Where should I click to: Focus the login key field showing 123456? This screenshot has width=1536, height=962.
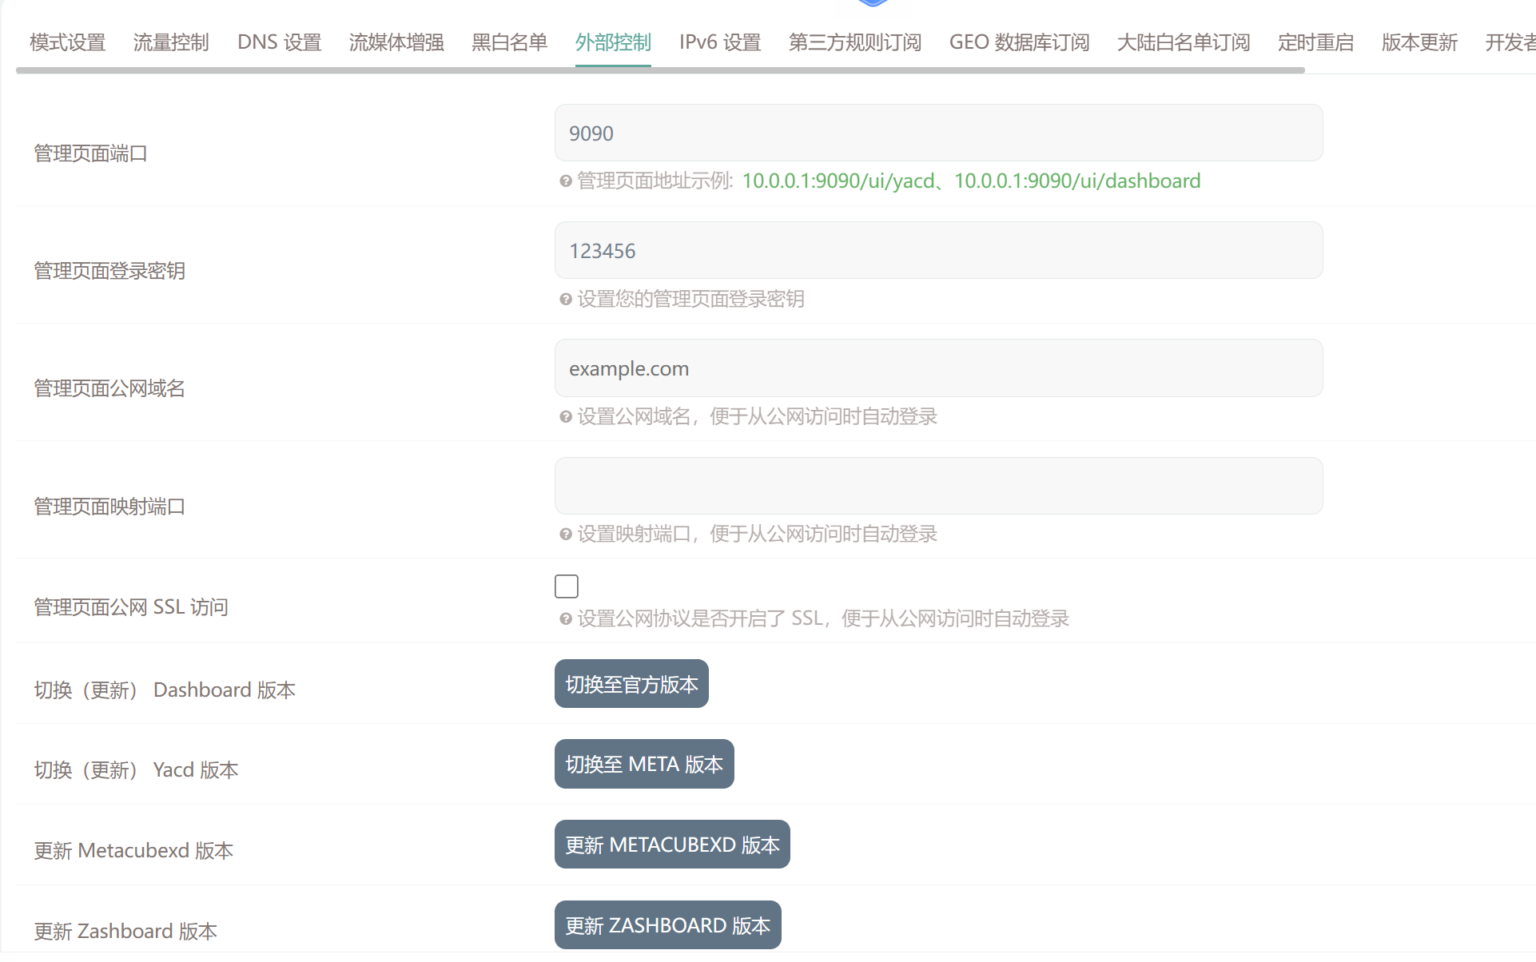[x=938, y=251]
